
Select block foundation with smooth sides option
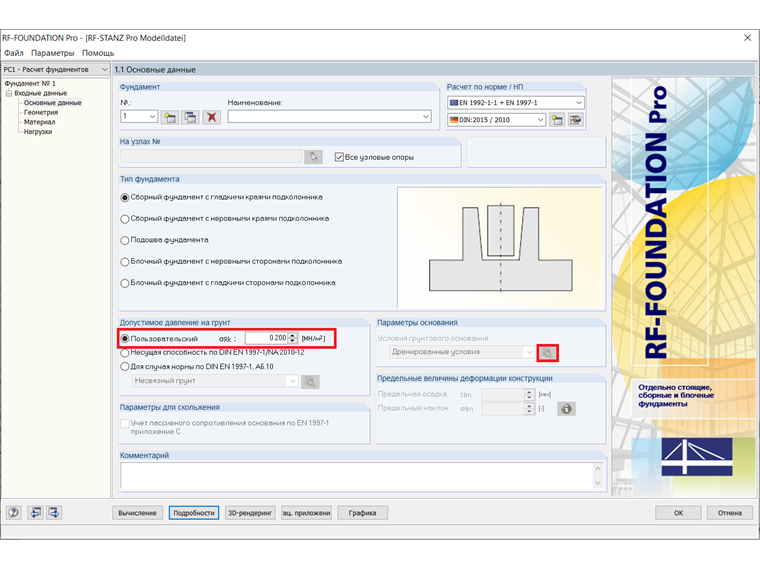point(125,283)
